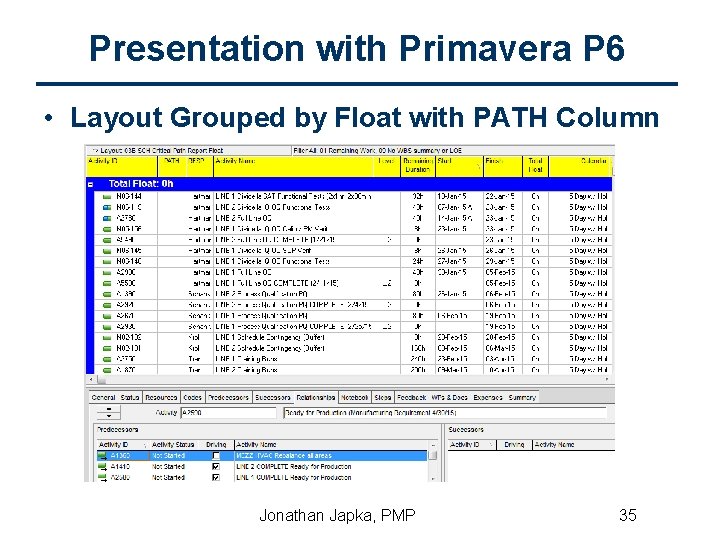Click predecessor icon for MEZZ HVAC Rebalance all areas
The width and height of the screenshot is (720, 540).
pos(102,456)
